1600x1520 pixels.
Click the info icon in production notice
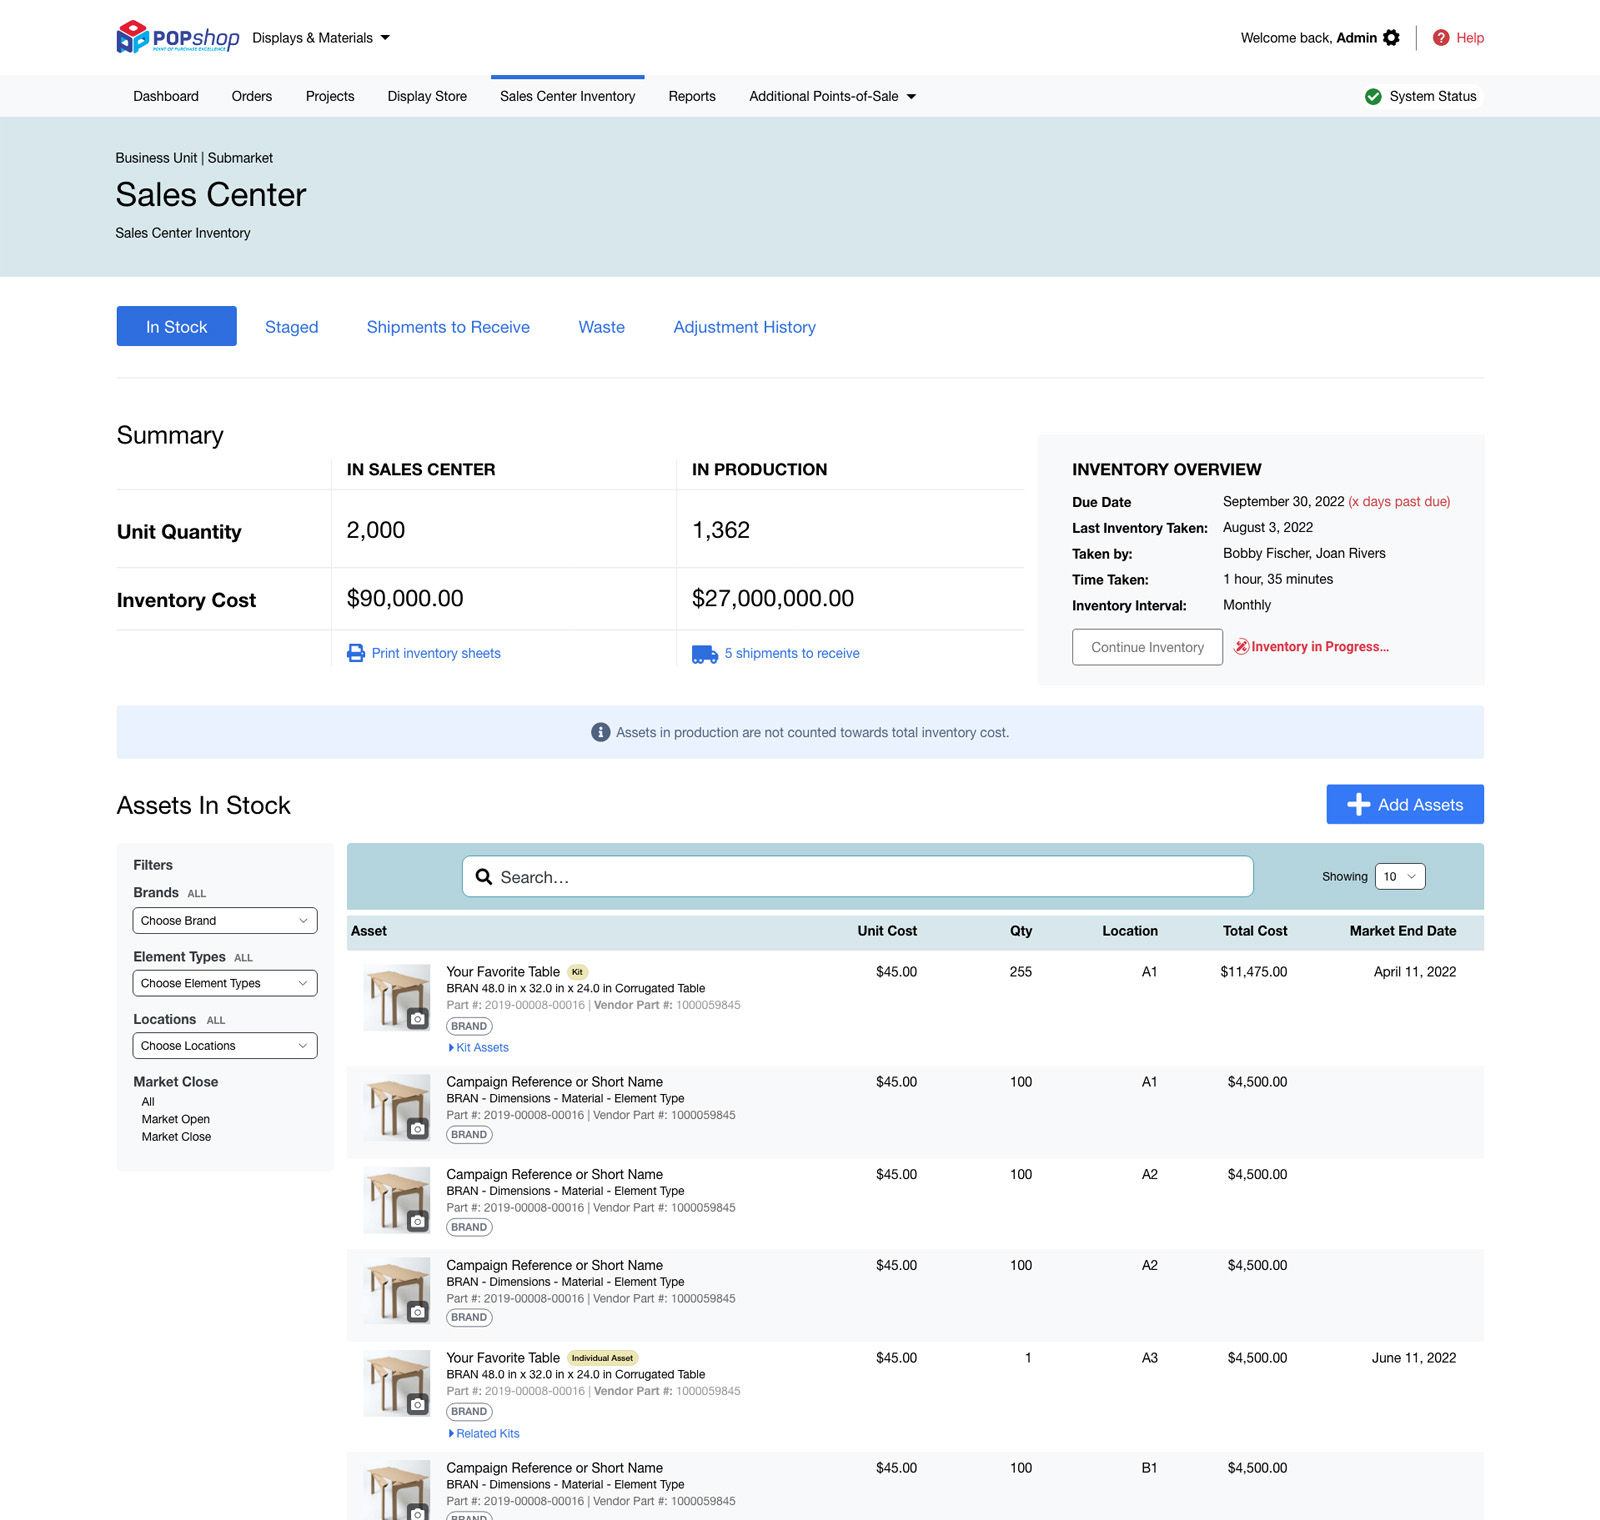tap(600, 733)
